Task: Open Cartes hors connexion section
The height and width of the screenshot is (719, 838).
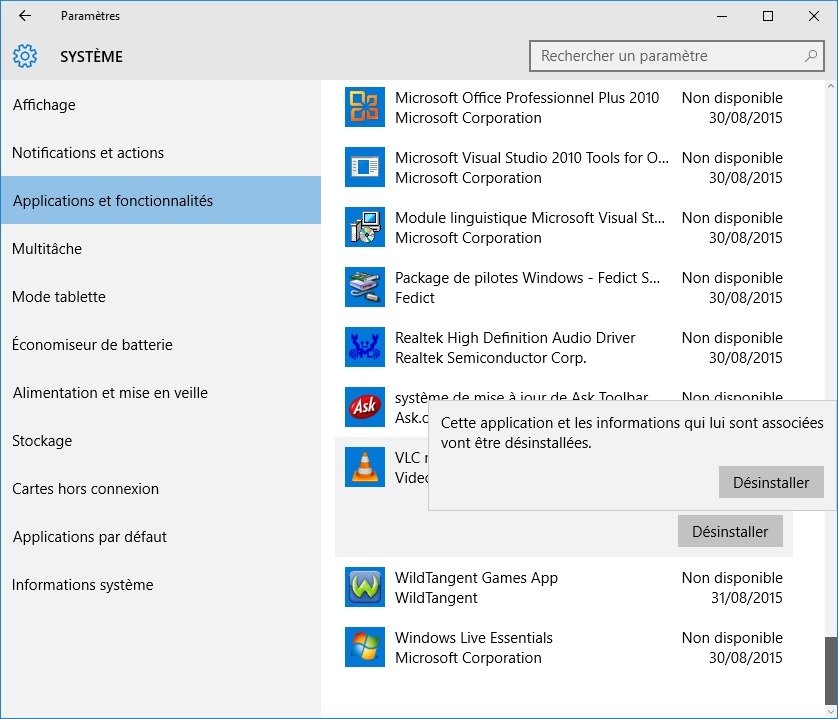Action: [161, 489]
